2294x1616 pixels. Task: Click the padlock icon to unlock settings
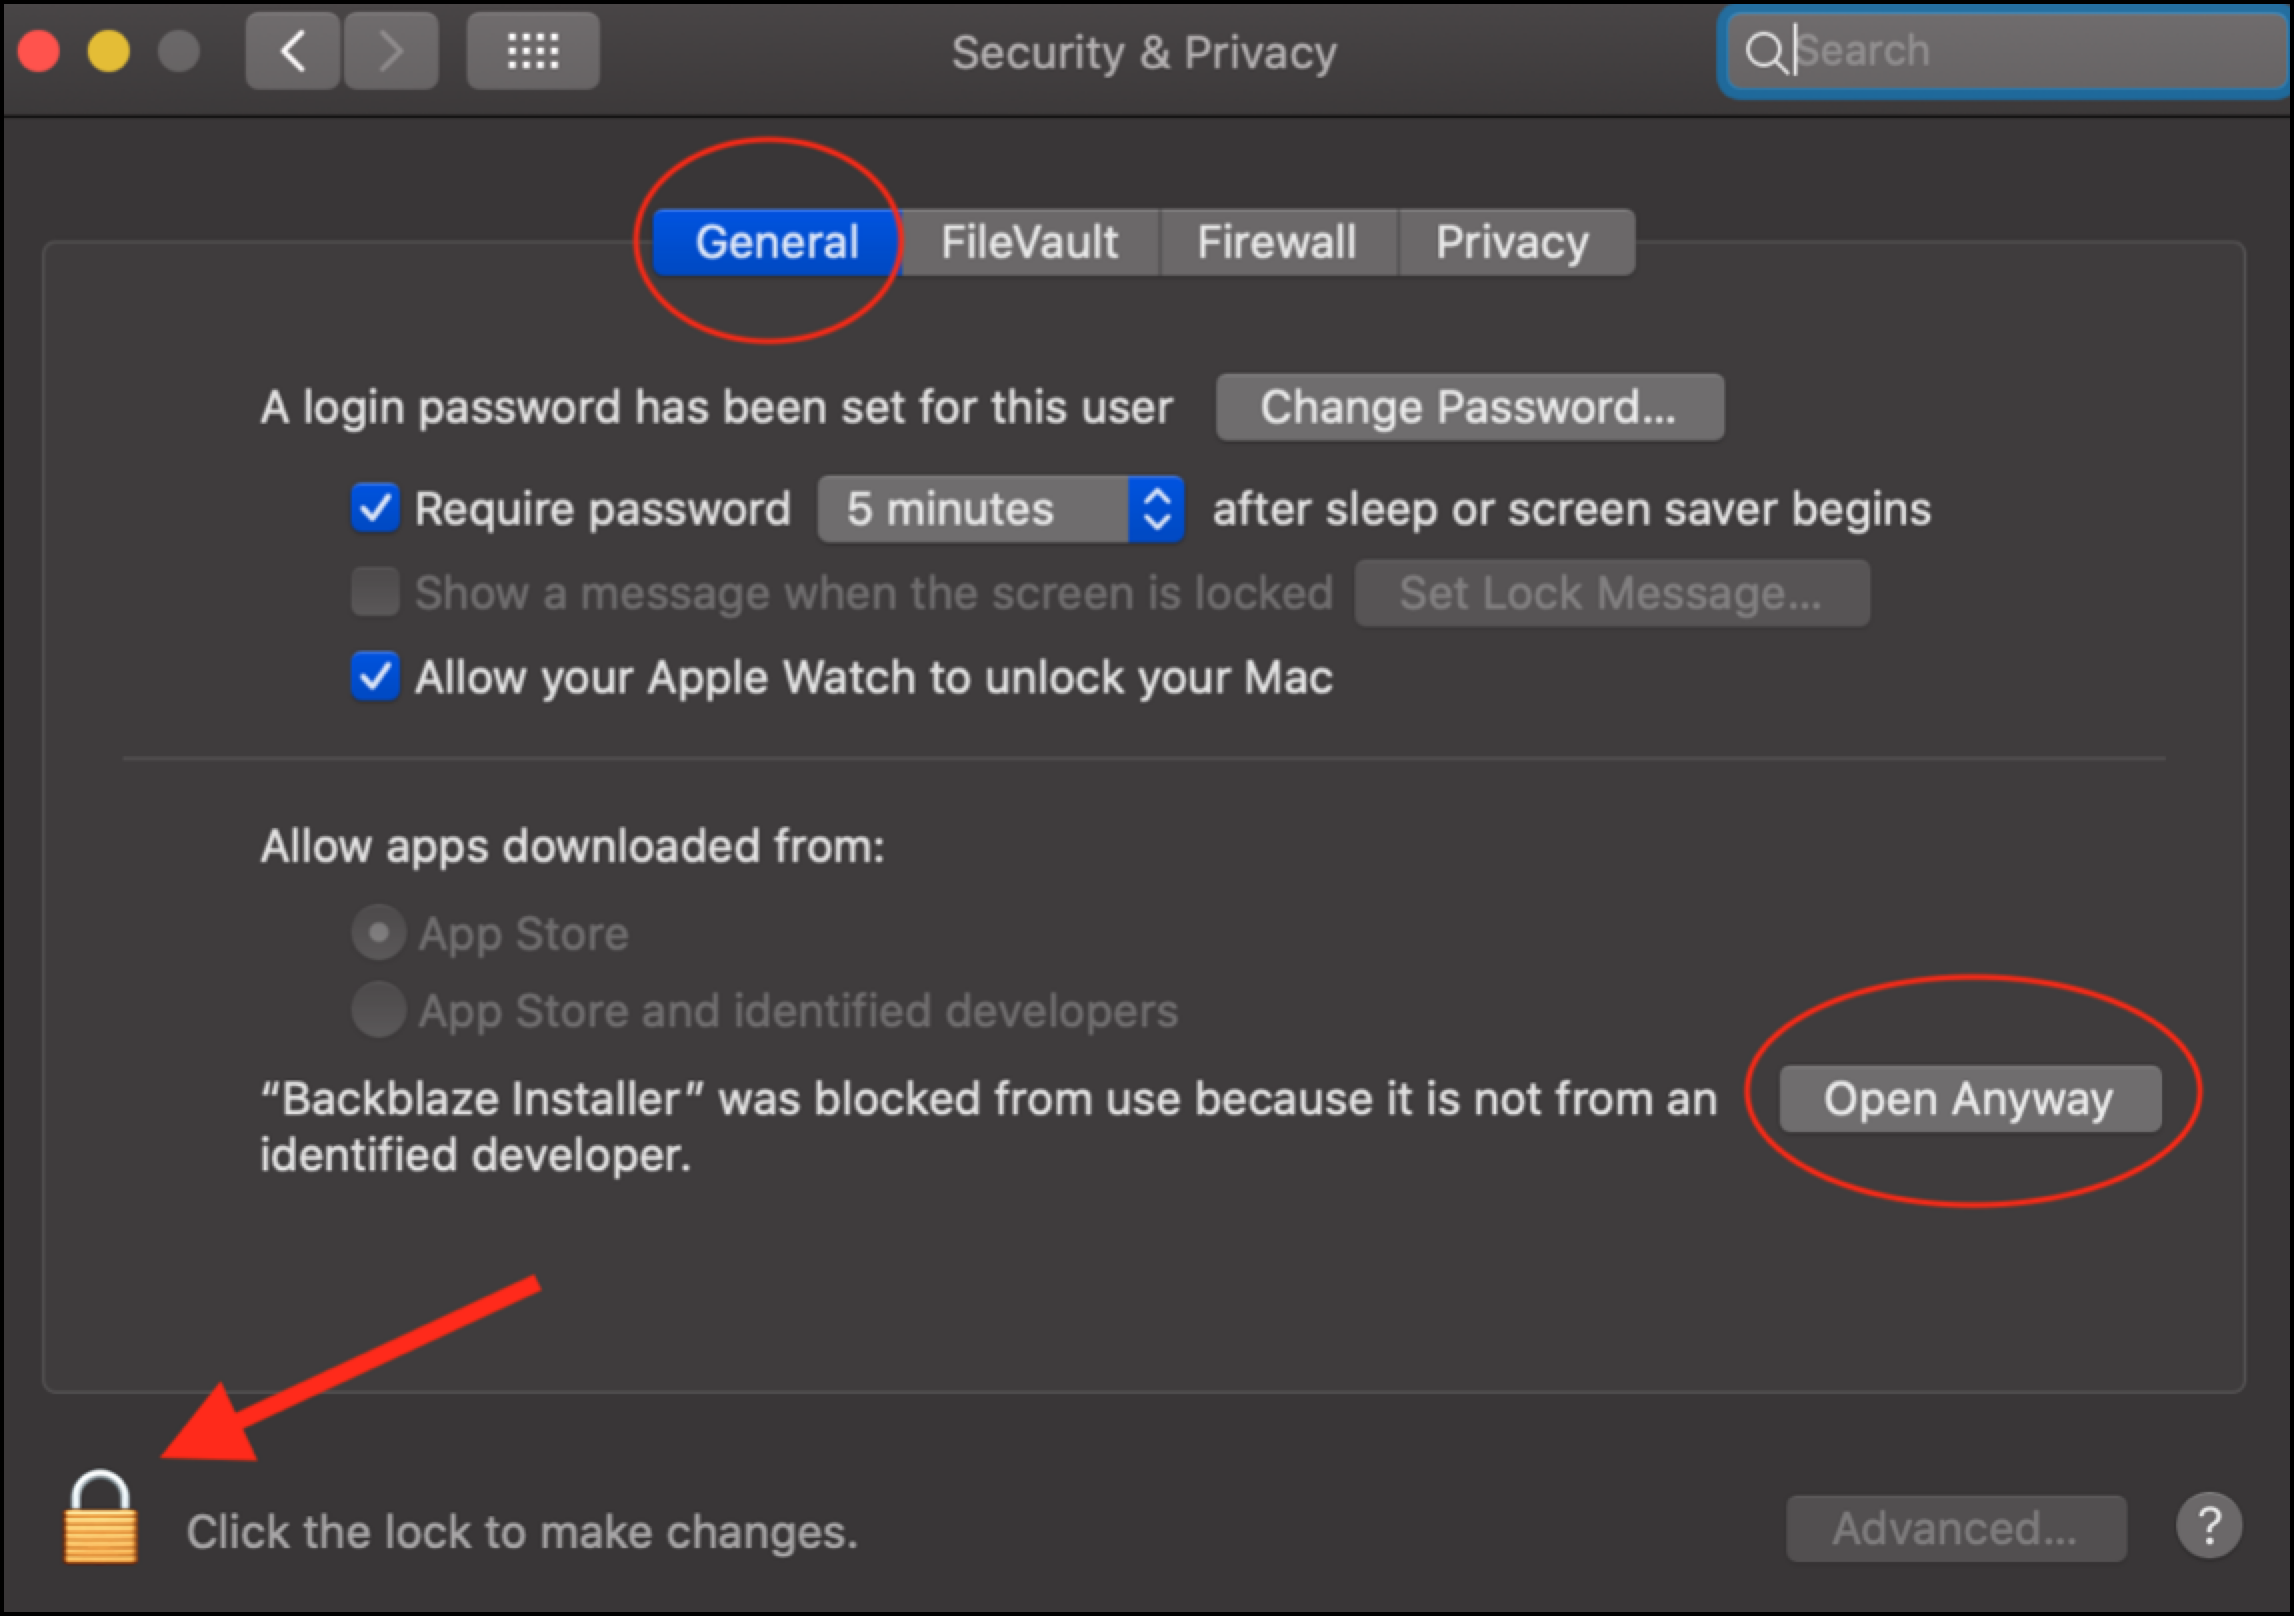(x=100, y=1516)
